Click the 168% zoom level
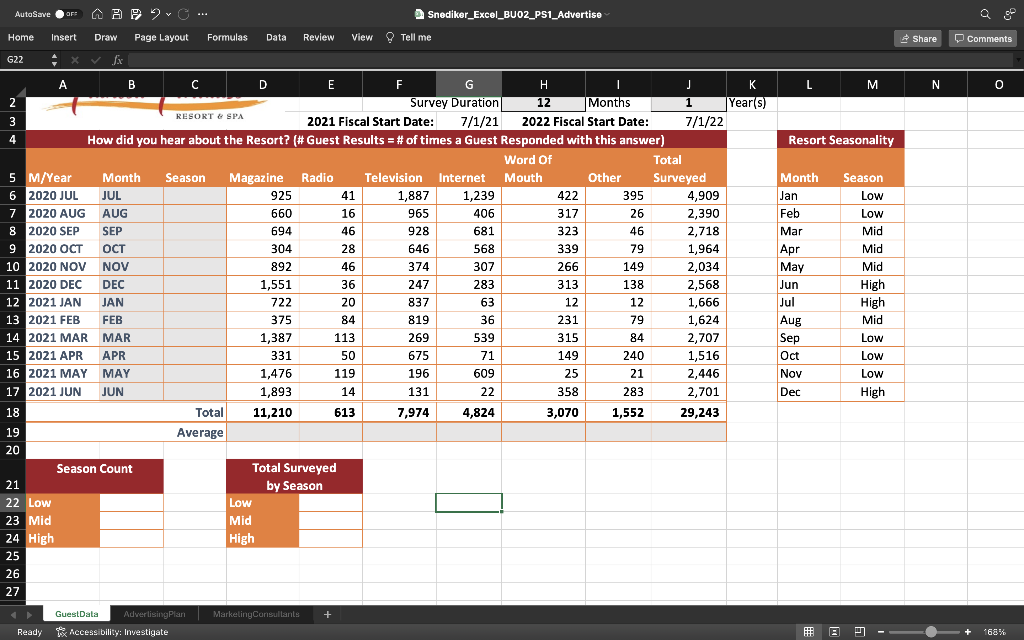The height and width of the screenshot is (640, 1024). 994,632
